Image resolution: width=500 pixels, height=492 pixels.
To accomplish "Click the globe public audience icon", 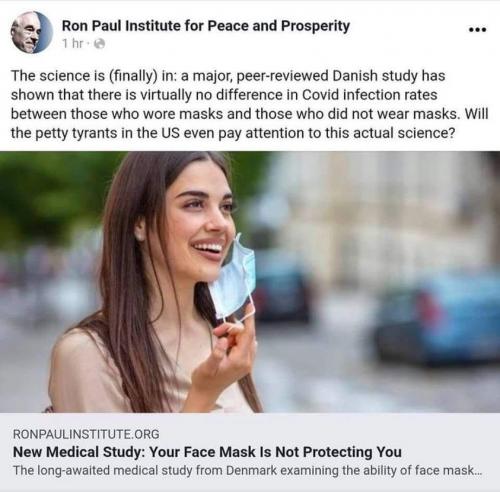I will [99, 44].
